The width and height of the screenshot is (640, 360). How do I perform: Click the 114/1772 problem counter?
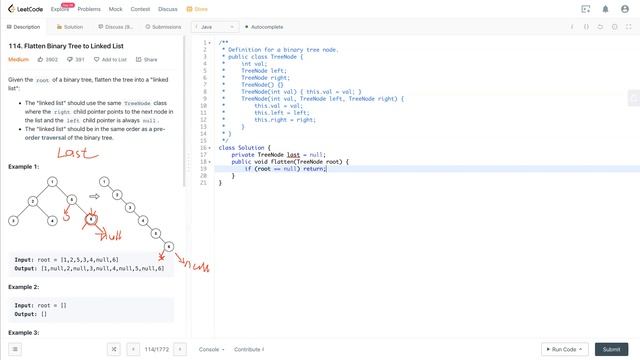point(156,349)
